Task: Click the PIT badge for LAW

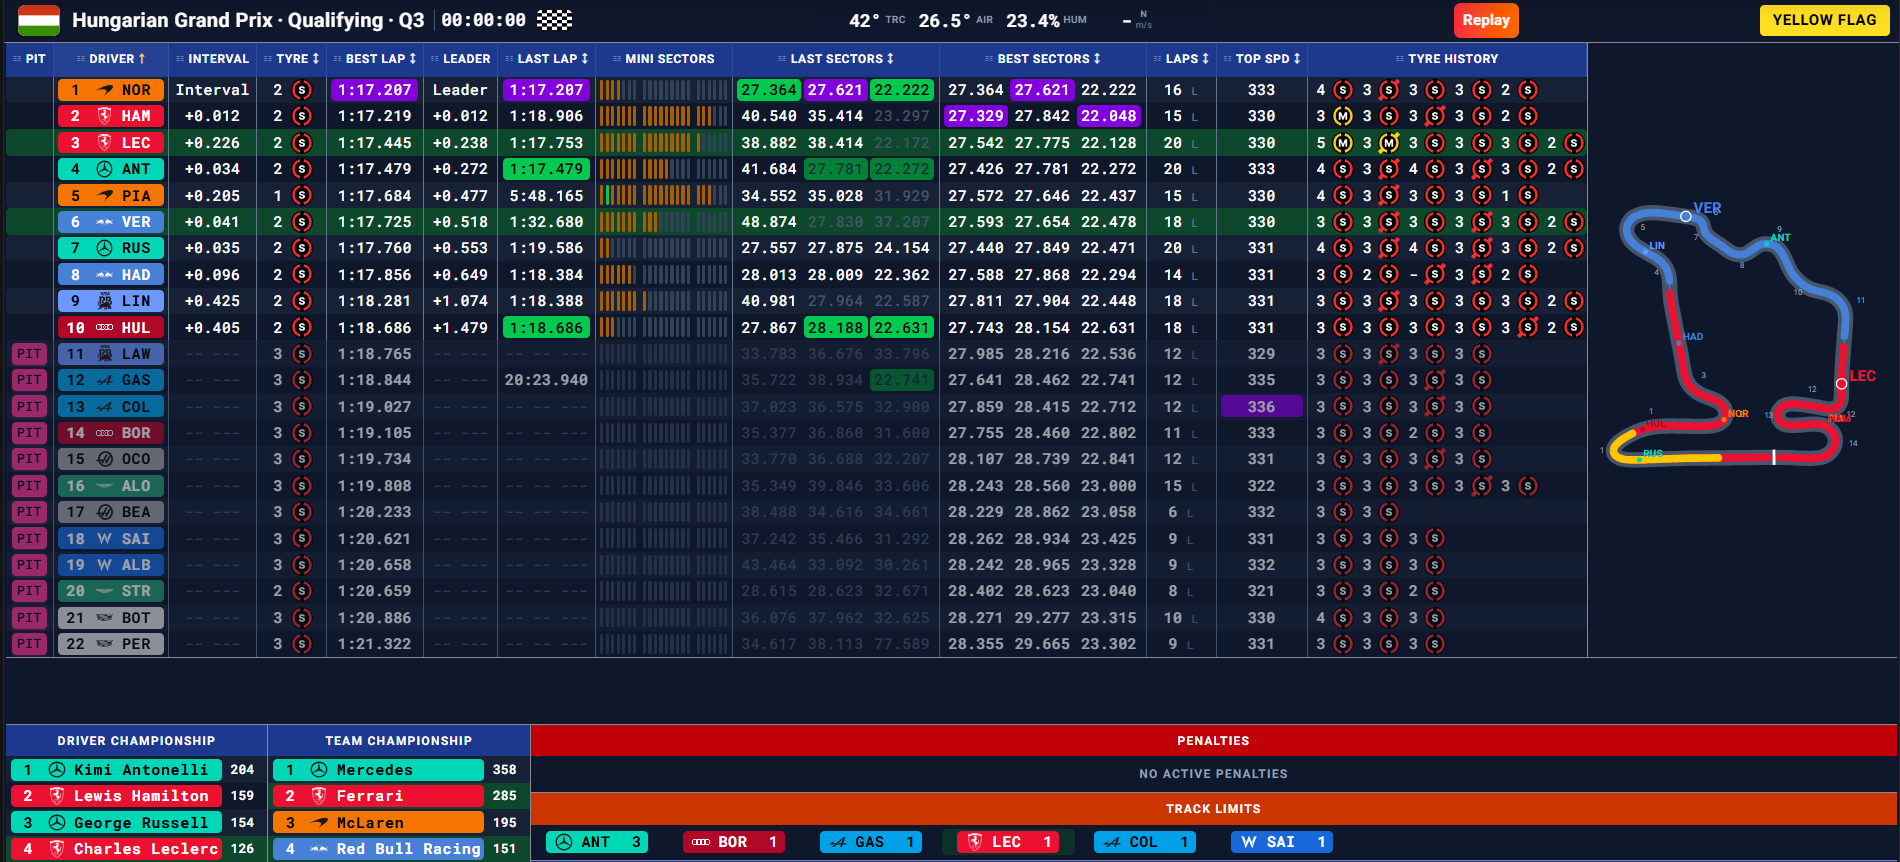Action: tap(29, 354)
